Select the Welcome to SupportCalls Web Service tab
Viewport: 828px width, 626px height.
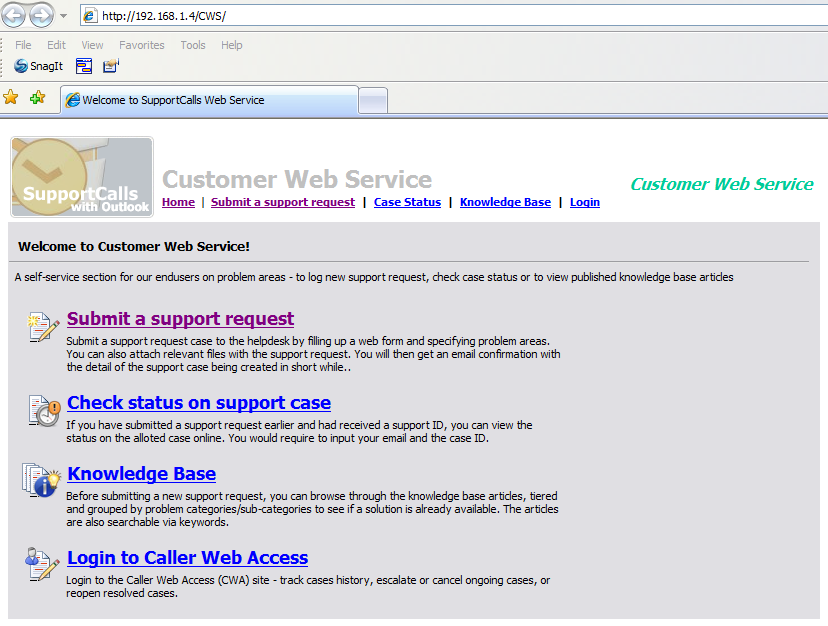point(209,100)
